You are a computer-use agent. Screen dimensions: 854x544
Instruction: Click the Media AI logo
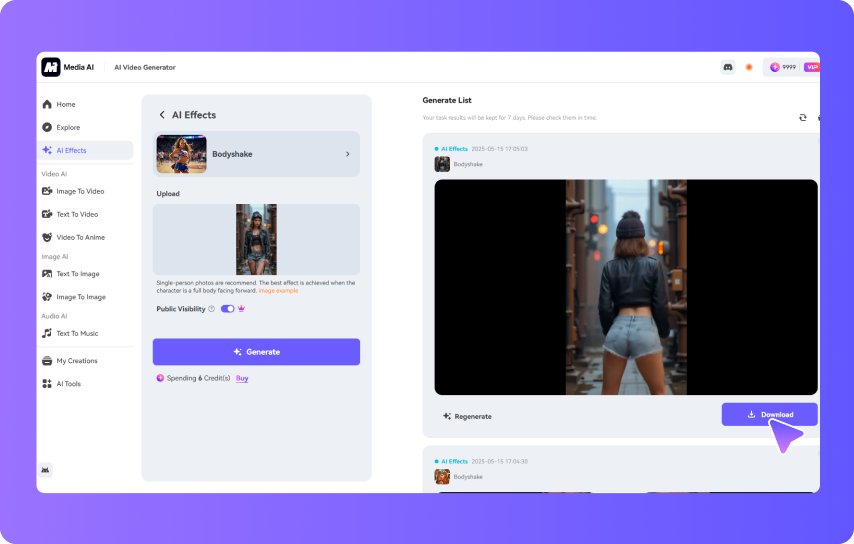tap(51, 67)
